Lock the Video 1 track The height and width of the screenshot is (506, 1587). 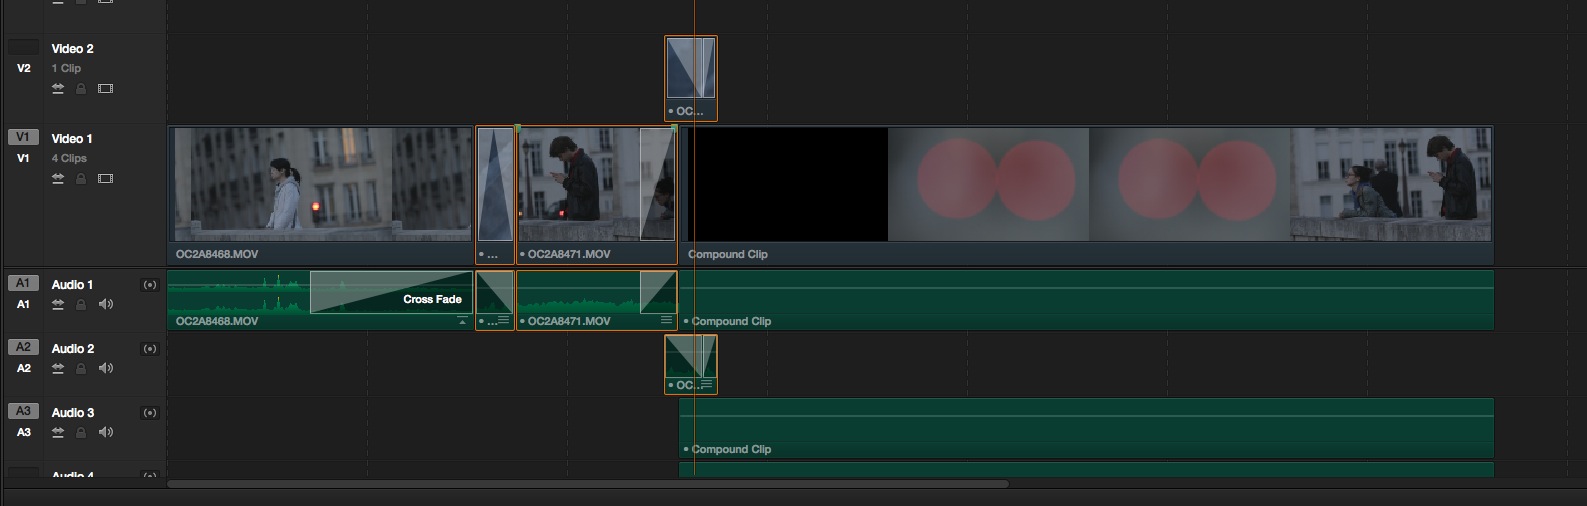81,178
